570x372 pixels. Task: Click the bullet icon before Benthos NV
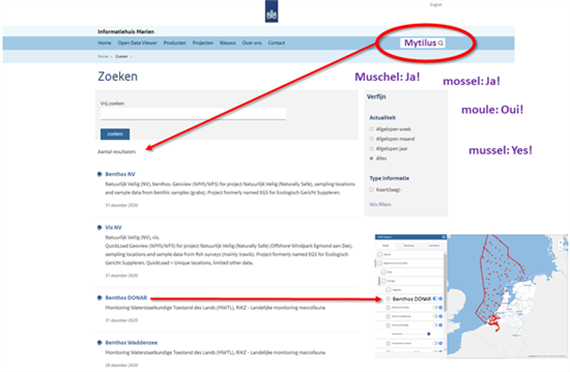(100, 174)
